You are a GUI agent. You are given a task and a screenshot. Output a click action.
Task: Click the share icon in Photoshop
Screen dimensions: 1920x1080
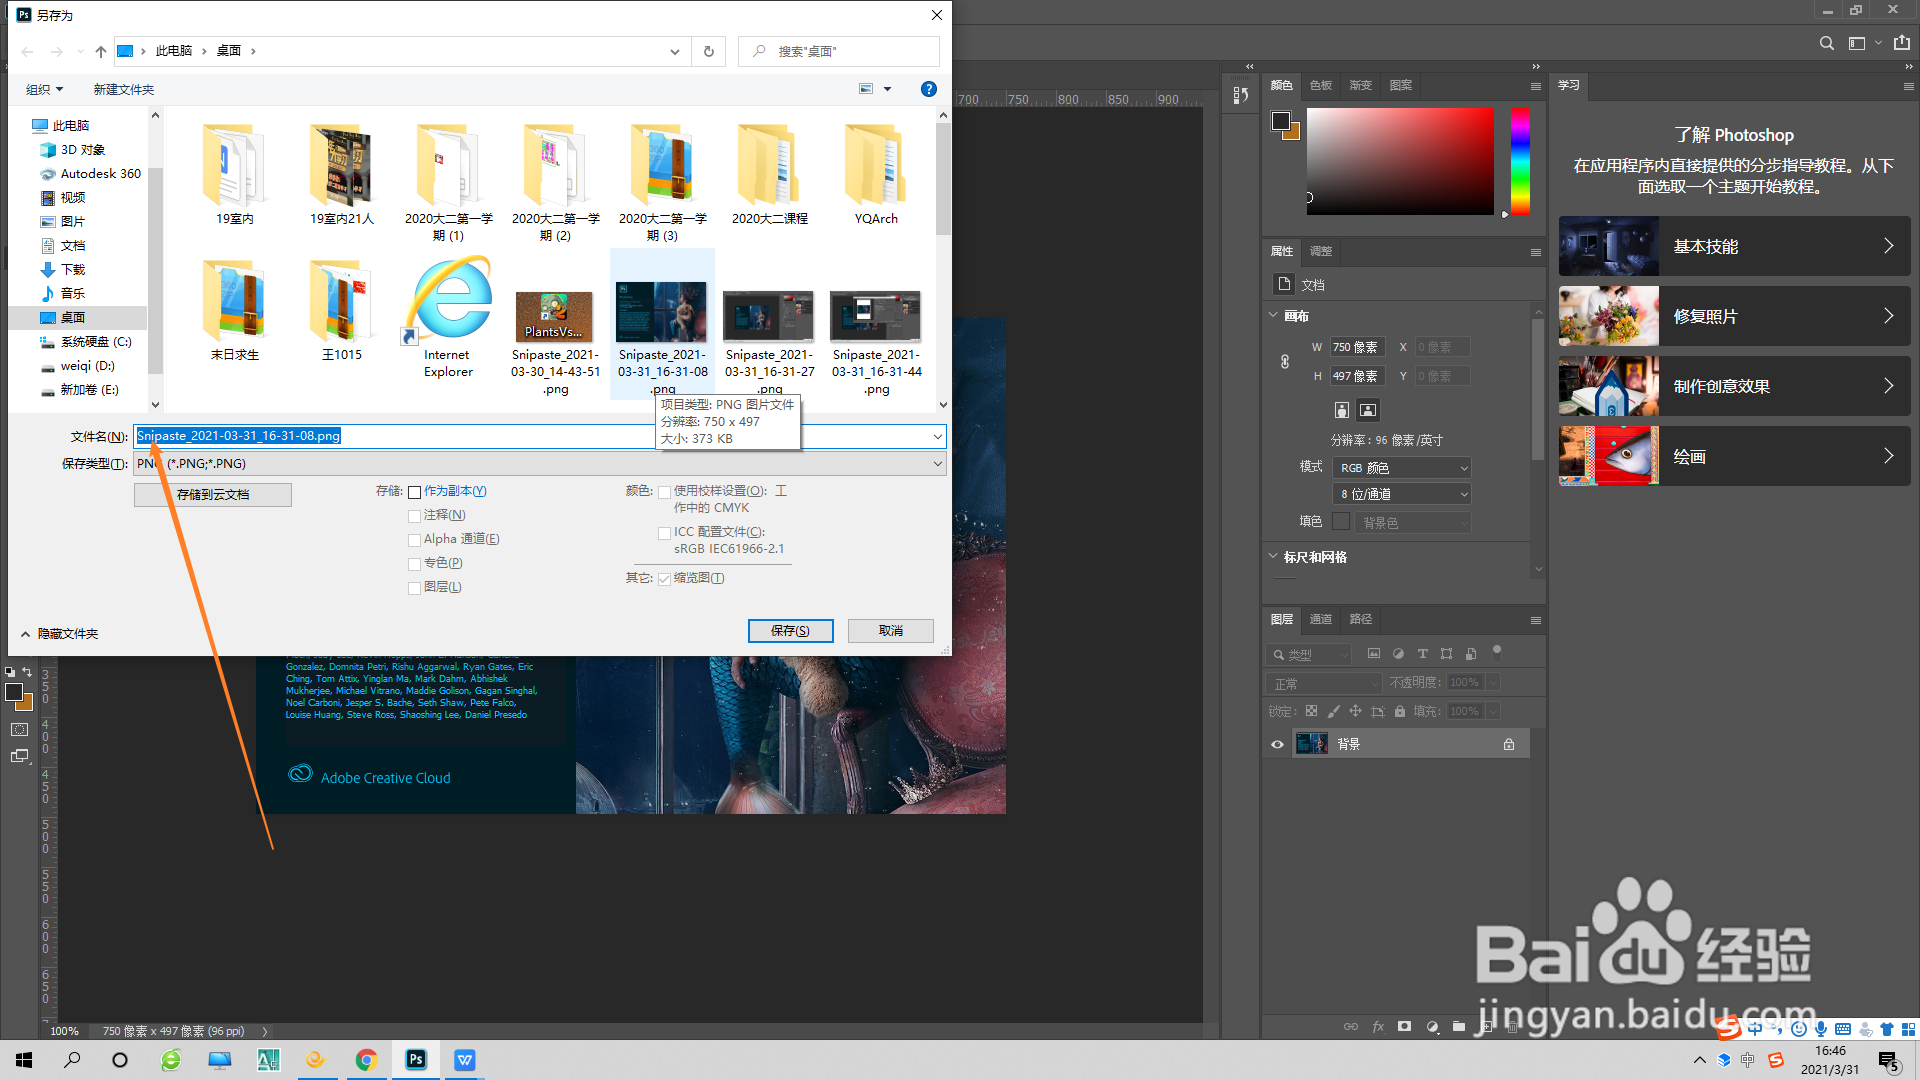(x=1902, y=42)
